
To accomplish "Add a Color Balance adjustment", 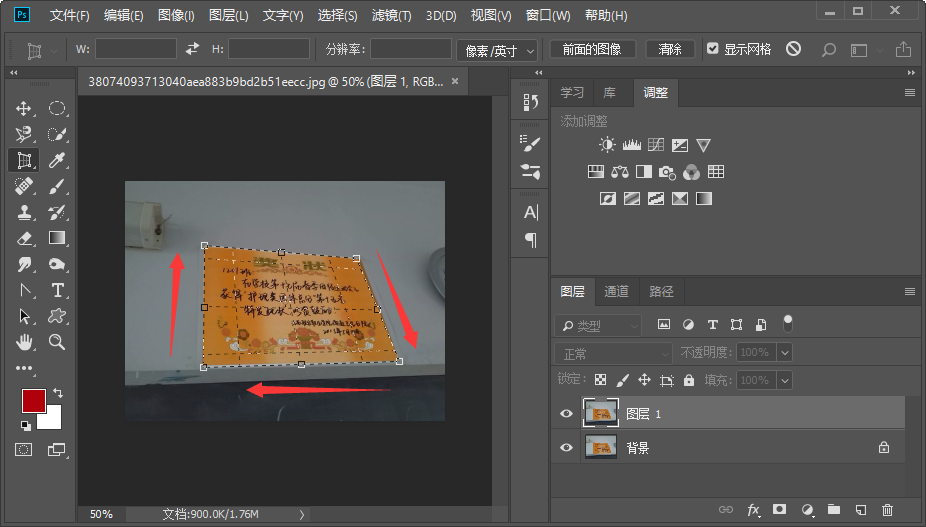I will (x=619, y=172).
